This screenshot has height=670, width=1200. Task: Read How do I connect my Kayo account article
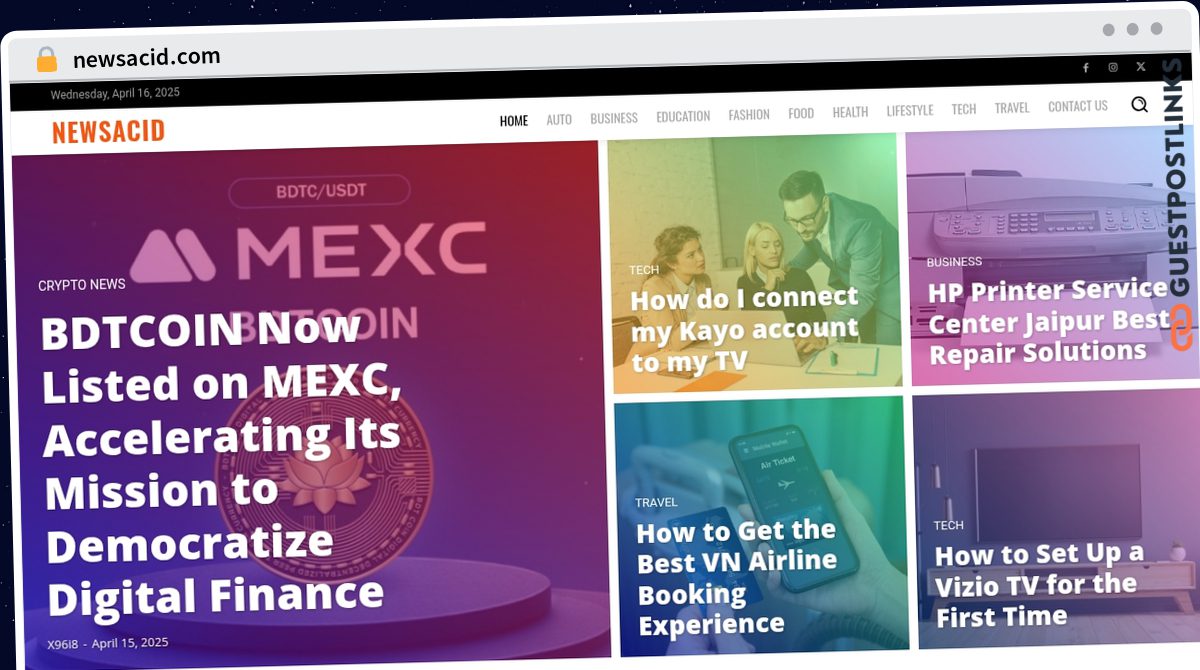pos(745,329)
